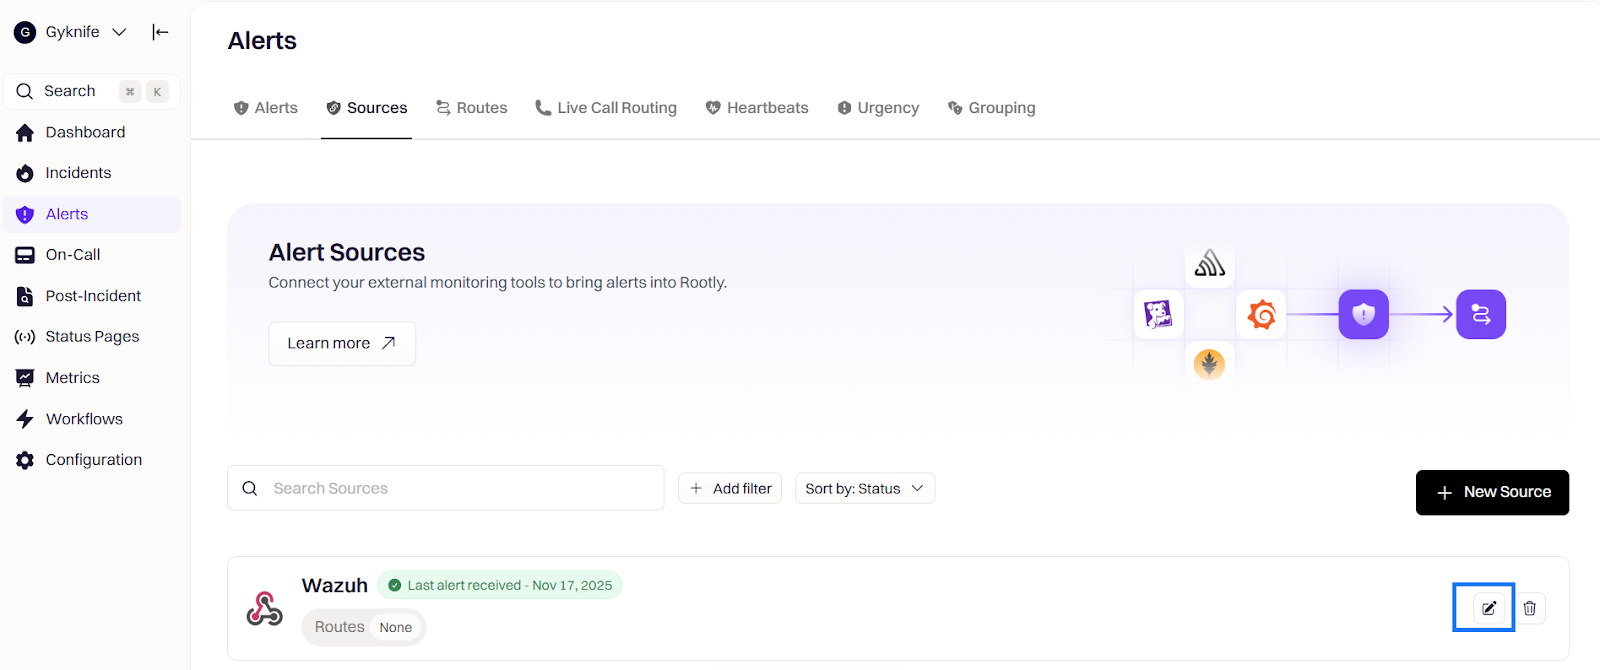
Task: Open the Sort by: Status dropdown
Action: point(865,488)
